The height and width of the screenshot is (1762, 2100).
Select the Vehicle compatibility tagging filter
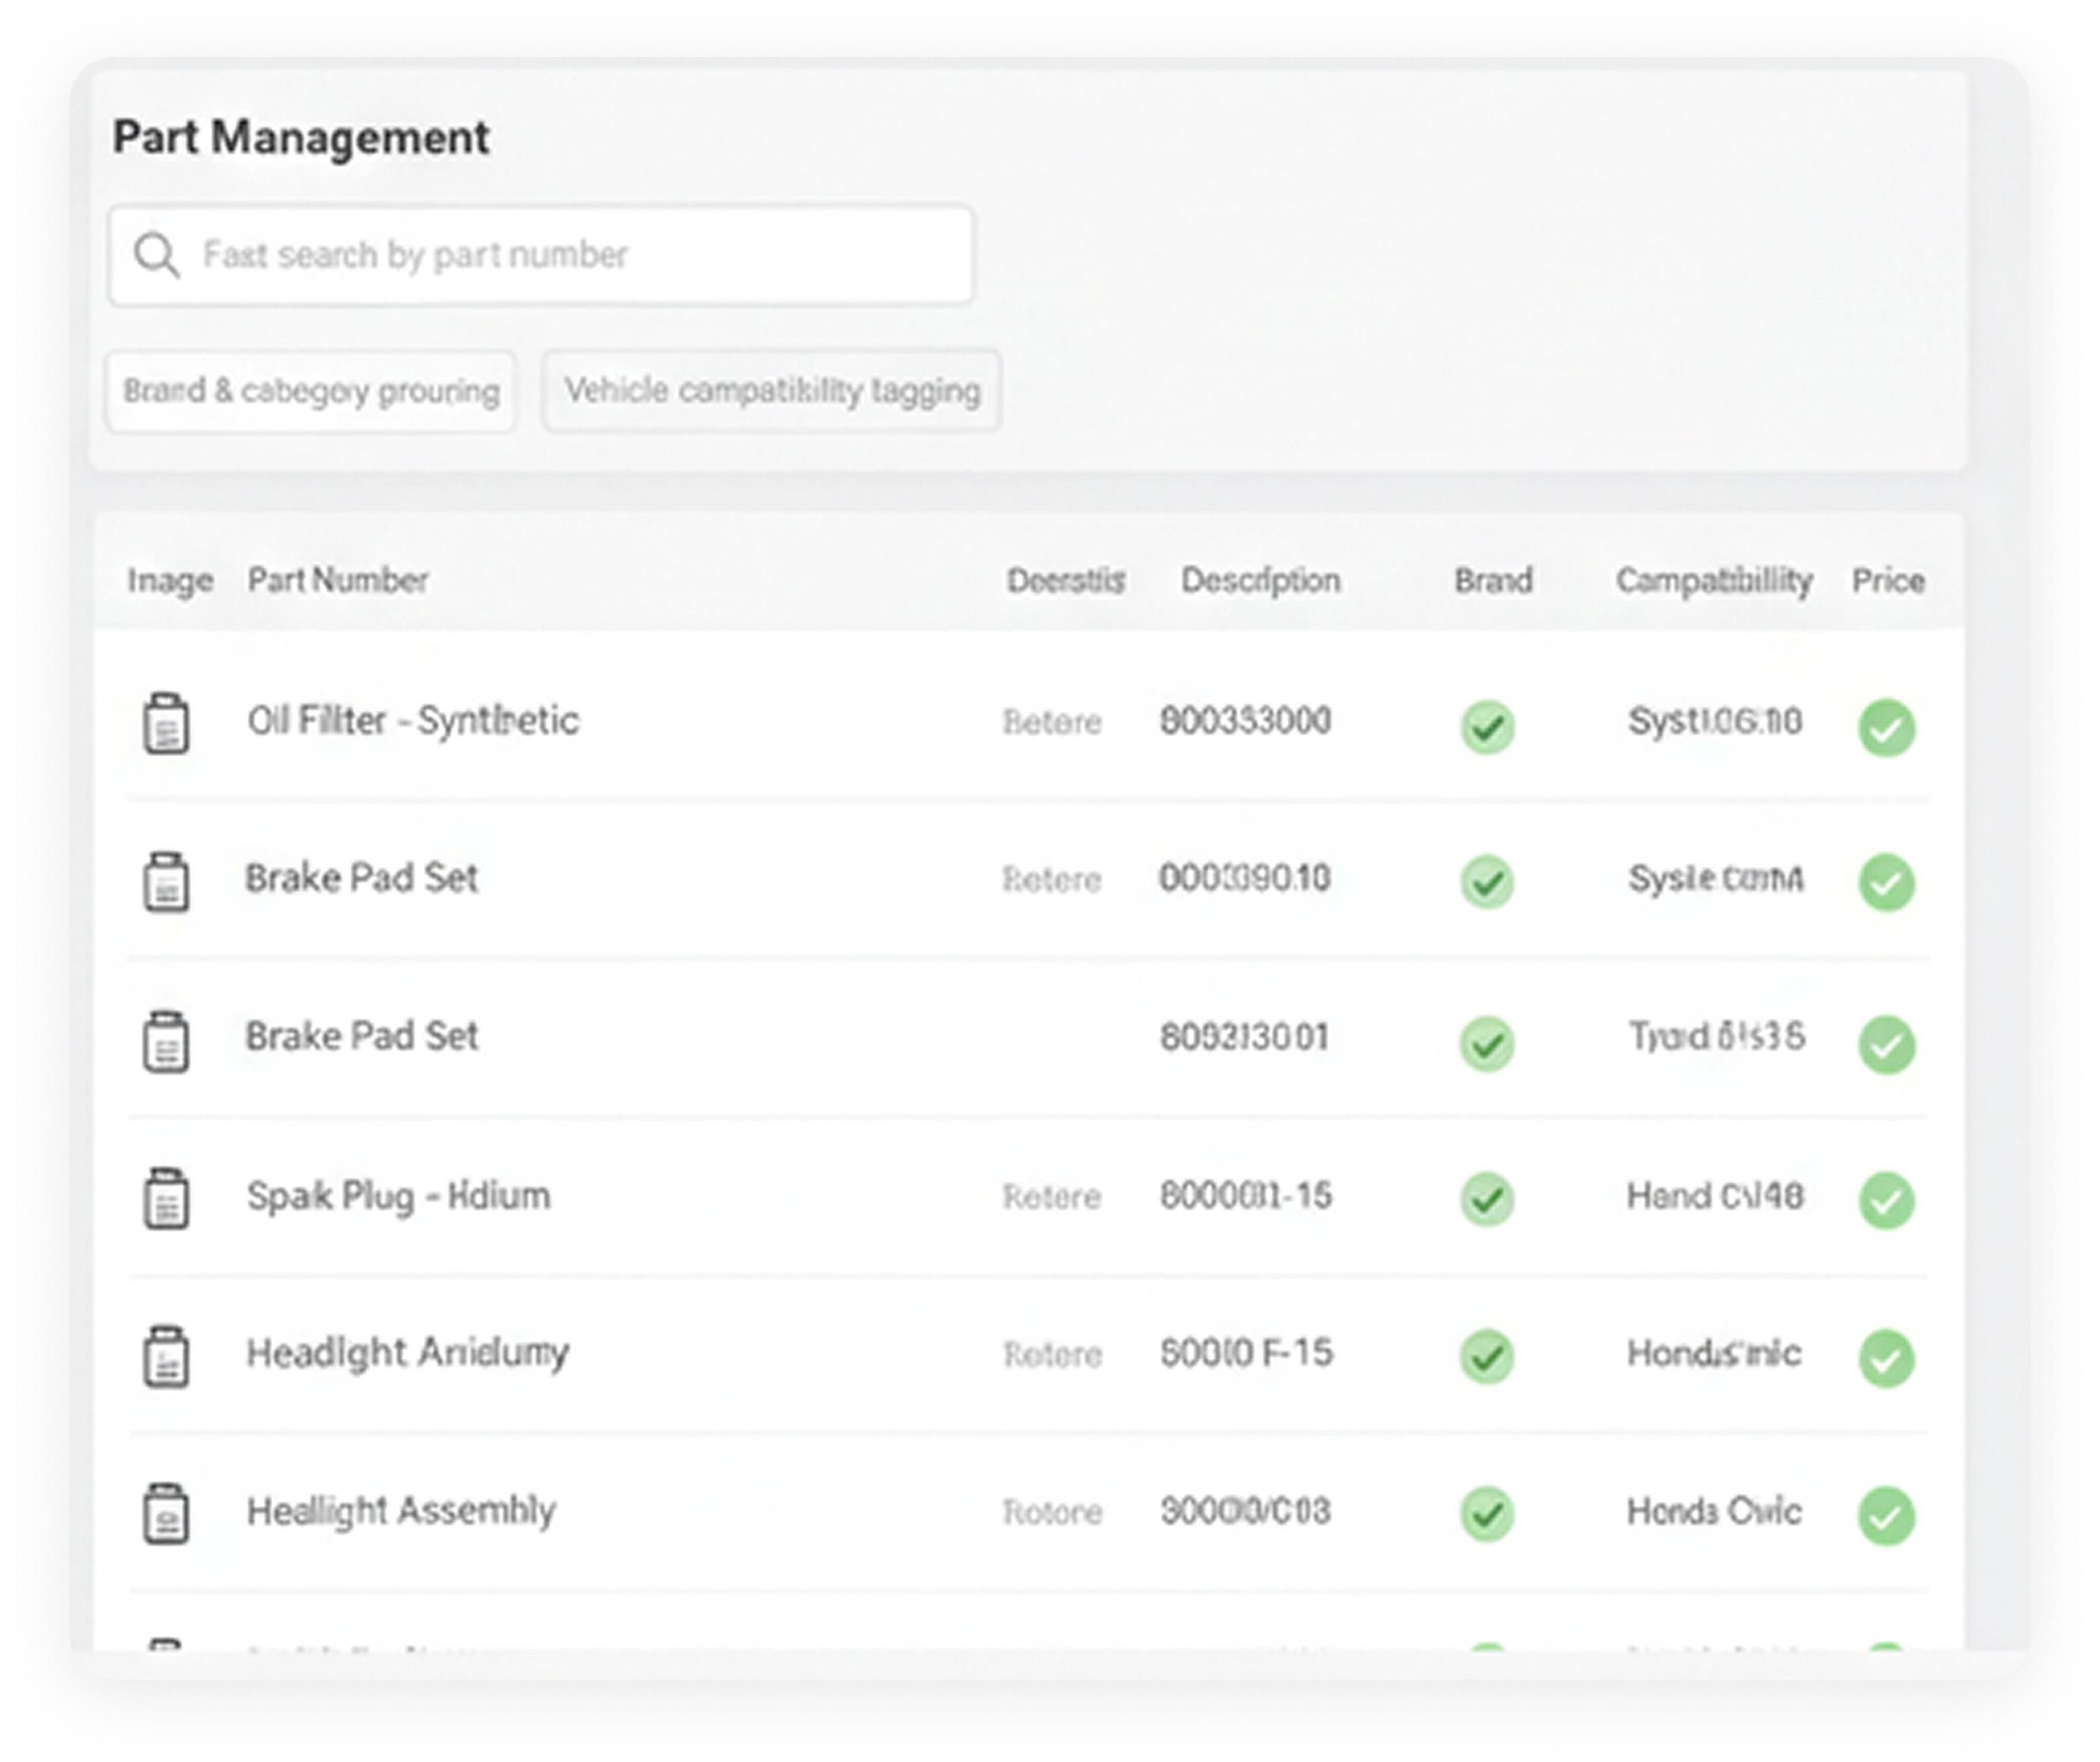point(772,390)
